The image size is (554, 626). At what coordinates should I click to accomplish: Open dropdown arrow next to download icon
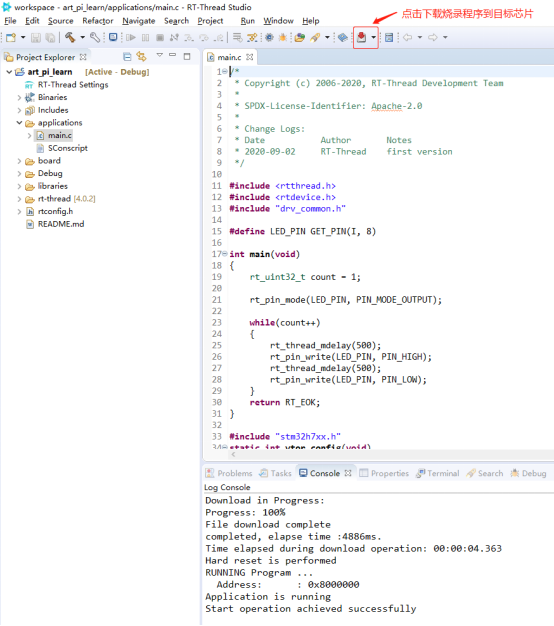[373, 38]
